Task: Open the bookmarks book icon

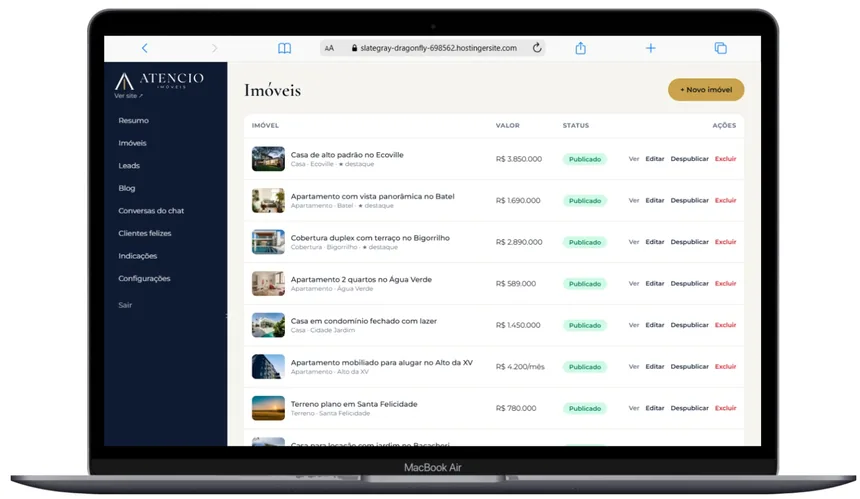Action: (284, 48)
